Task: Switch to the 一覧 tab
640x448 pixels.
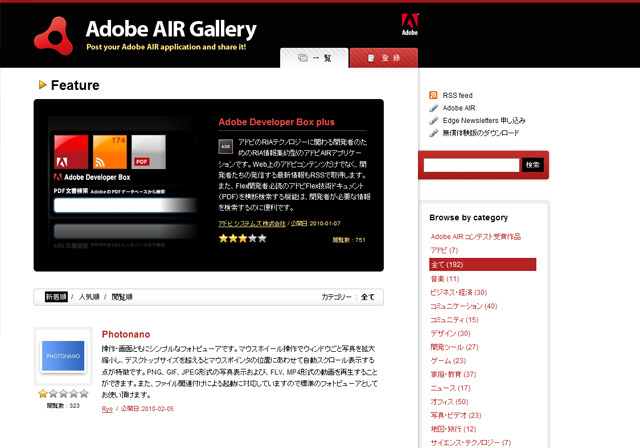Action: 314,58
